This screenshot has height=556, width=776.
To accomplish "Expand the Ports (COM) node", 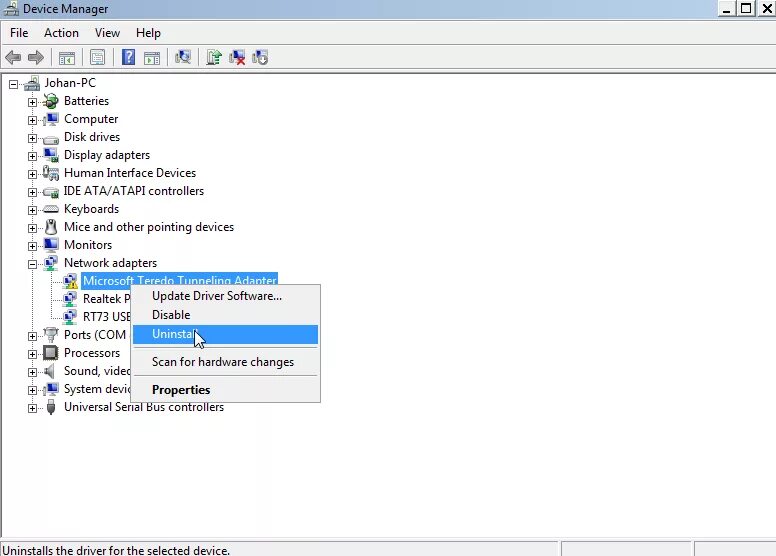I will tap(32, 336).
